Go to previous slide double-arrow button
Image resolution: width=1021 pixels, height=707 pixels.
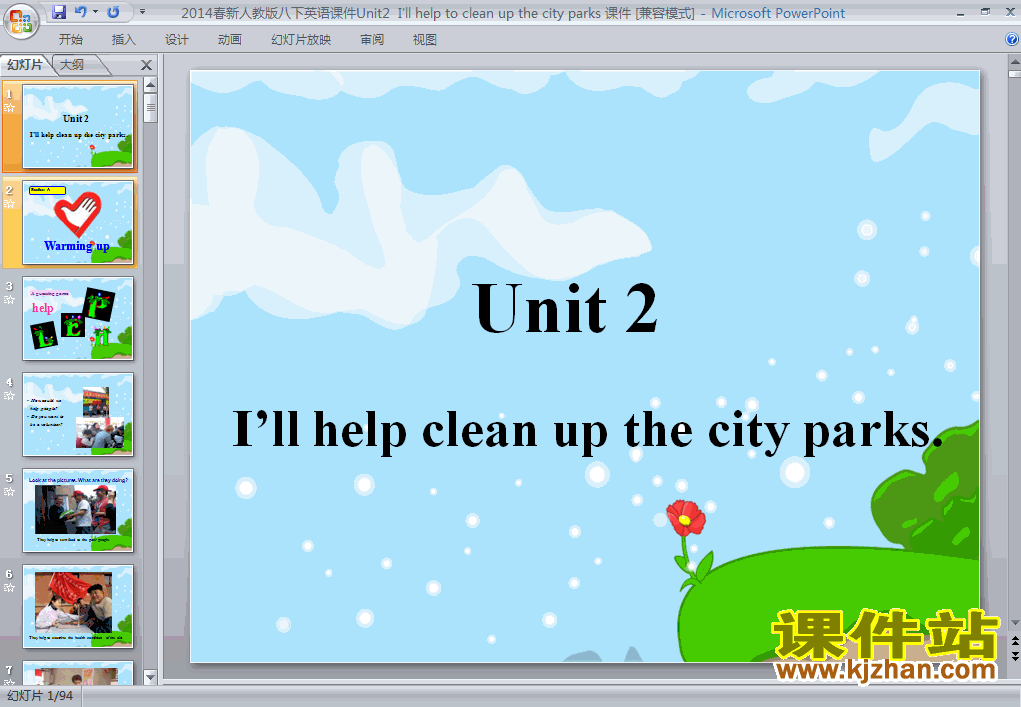[x=1014, y=641]
